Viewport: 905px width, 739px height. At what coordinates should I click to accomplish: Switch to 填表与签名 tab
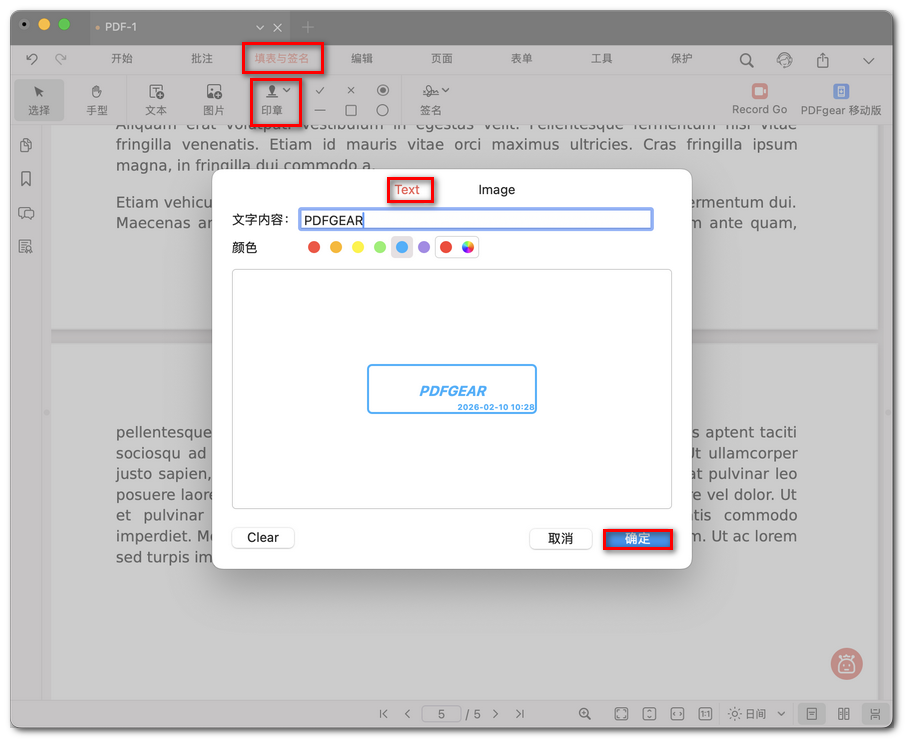[x=282, y=58]
